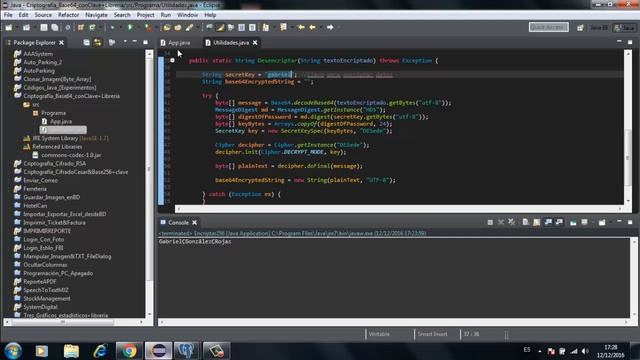Remove Launch with console X icon
This screenshot has height=360, width=640.
pyautogui.click(x=501, y=222)
